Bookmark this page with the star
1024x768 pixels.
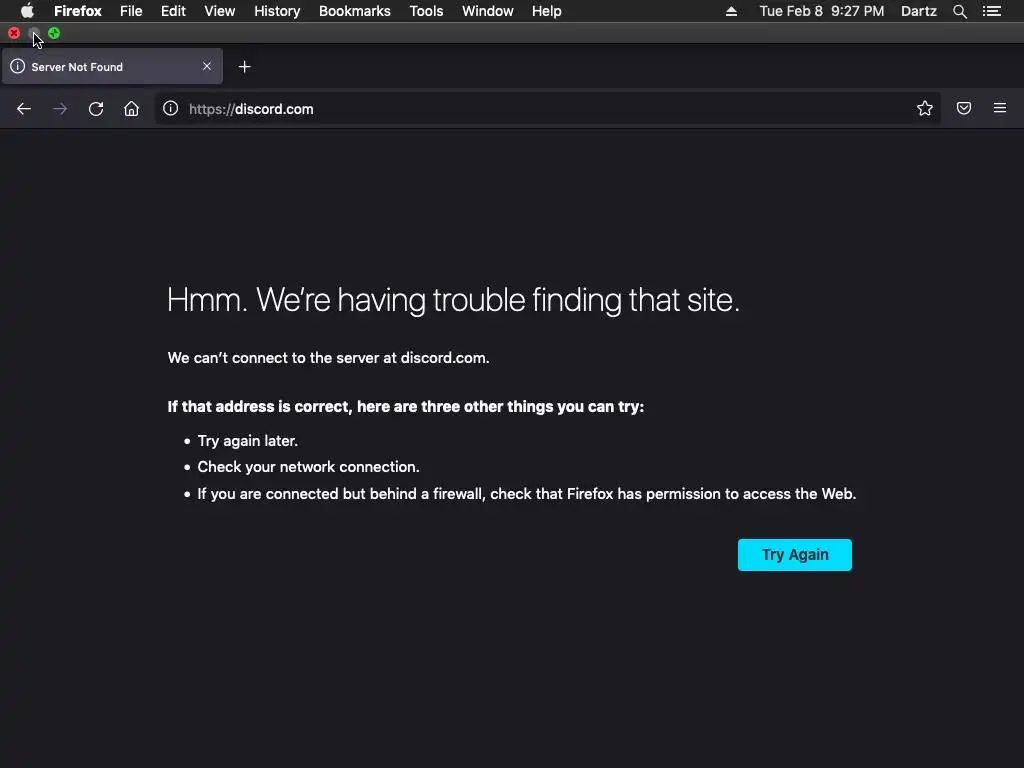[925, 108]
